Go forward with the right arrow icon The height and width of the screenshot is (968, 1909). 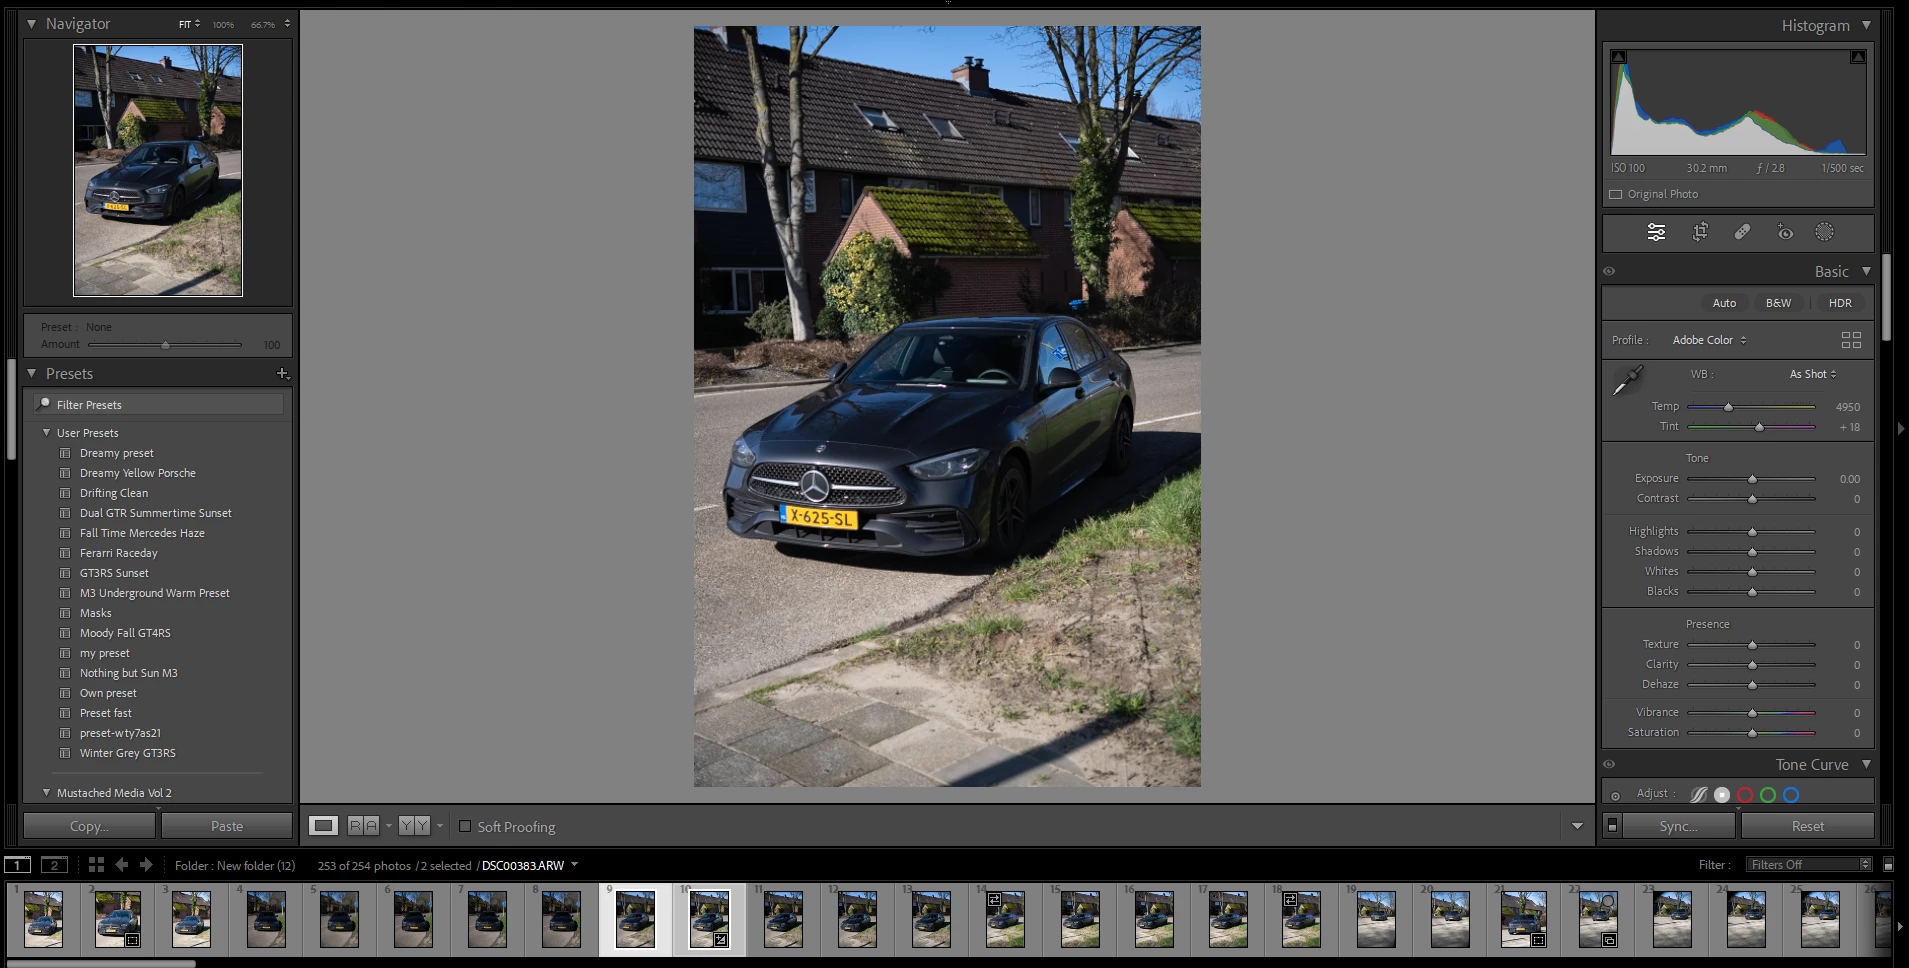pos(146,865)
